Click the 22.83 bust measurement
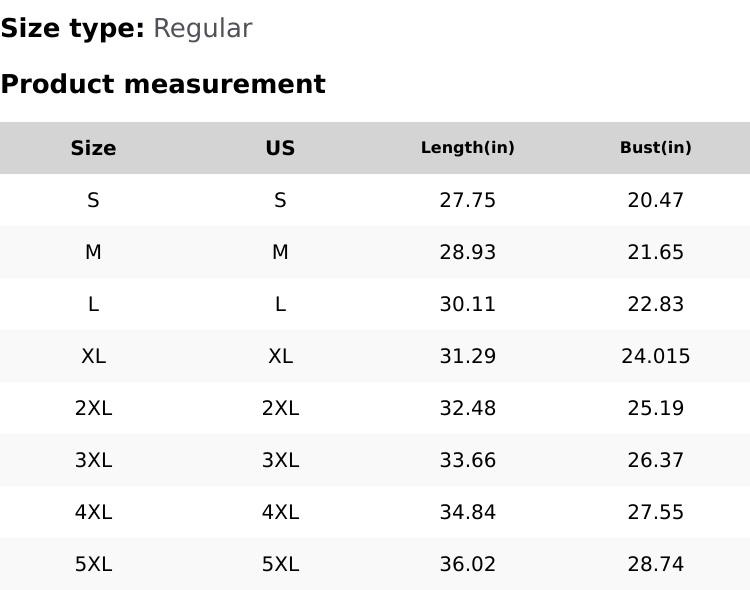The image size is (750, 590). (655, 304)
